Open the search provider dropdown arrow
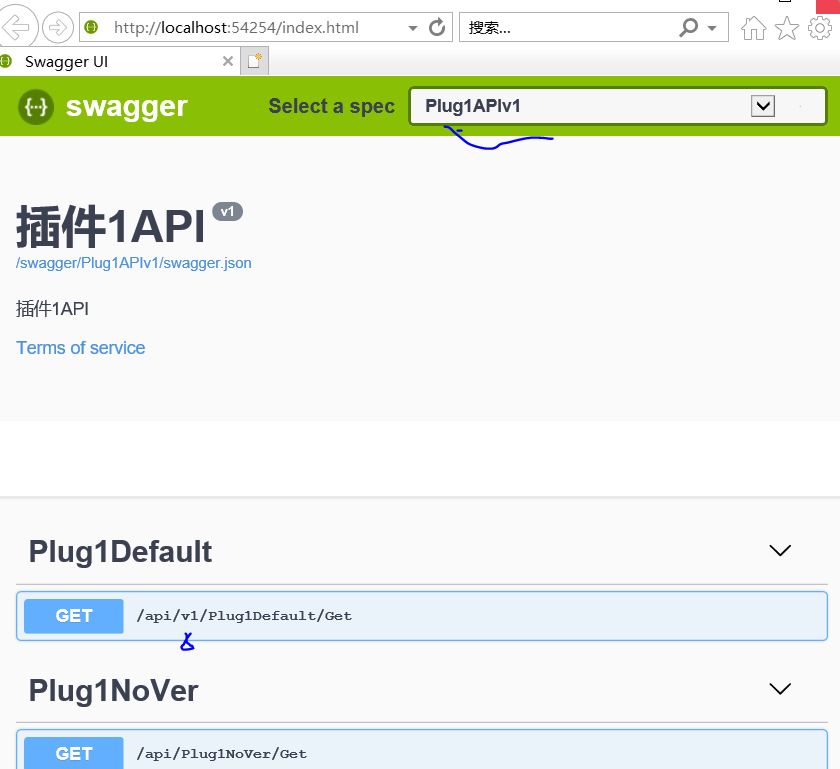840x769 pixels. 712,28
